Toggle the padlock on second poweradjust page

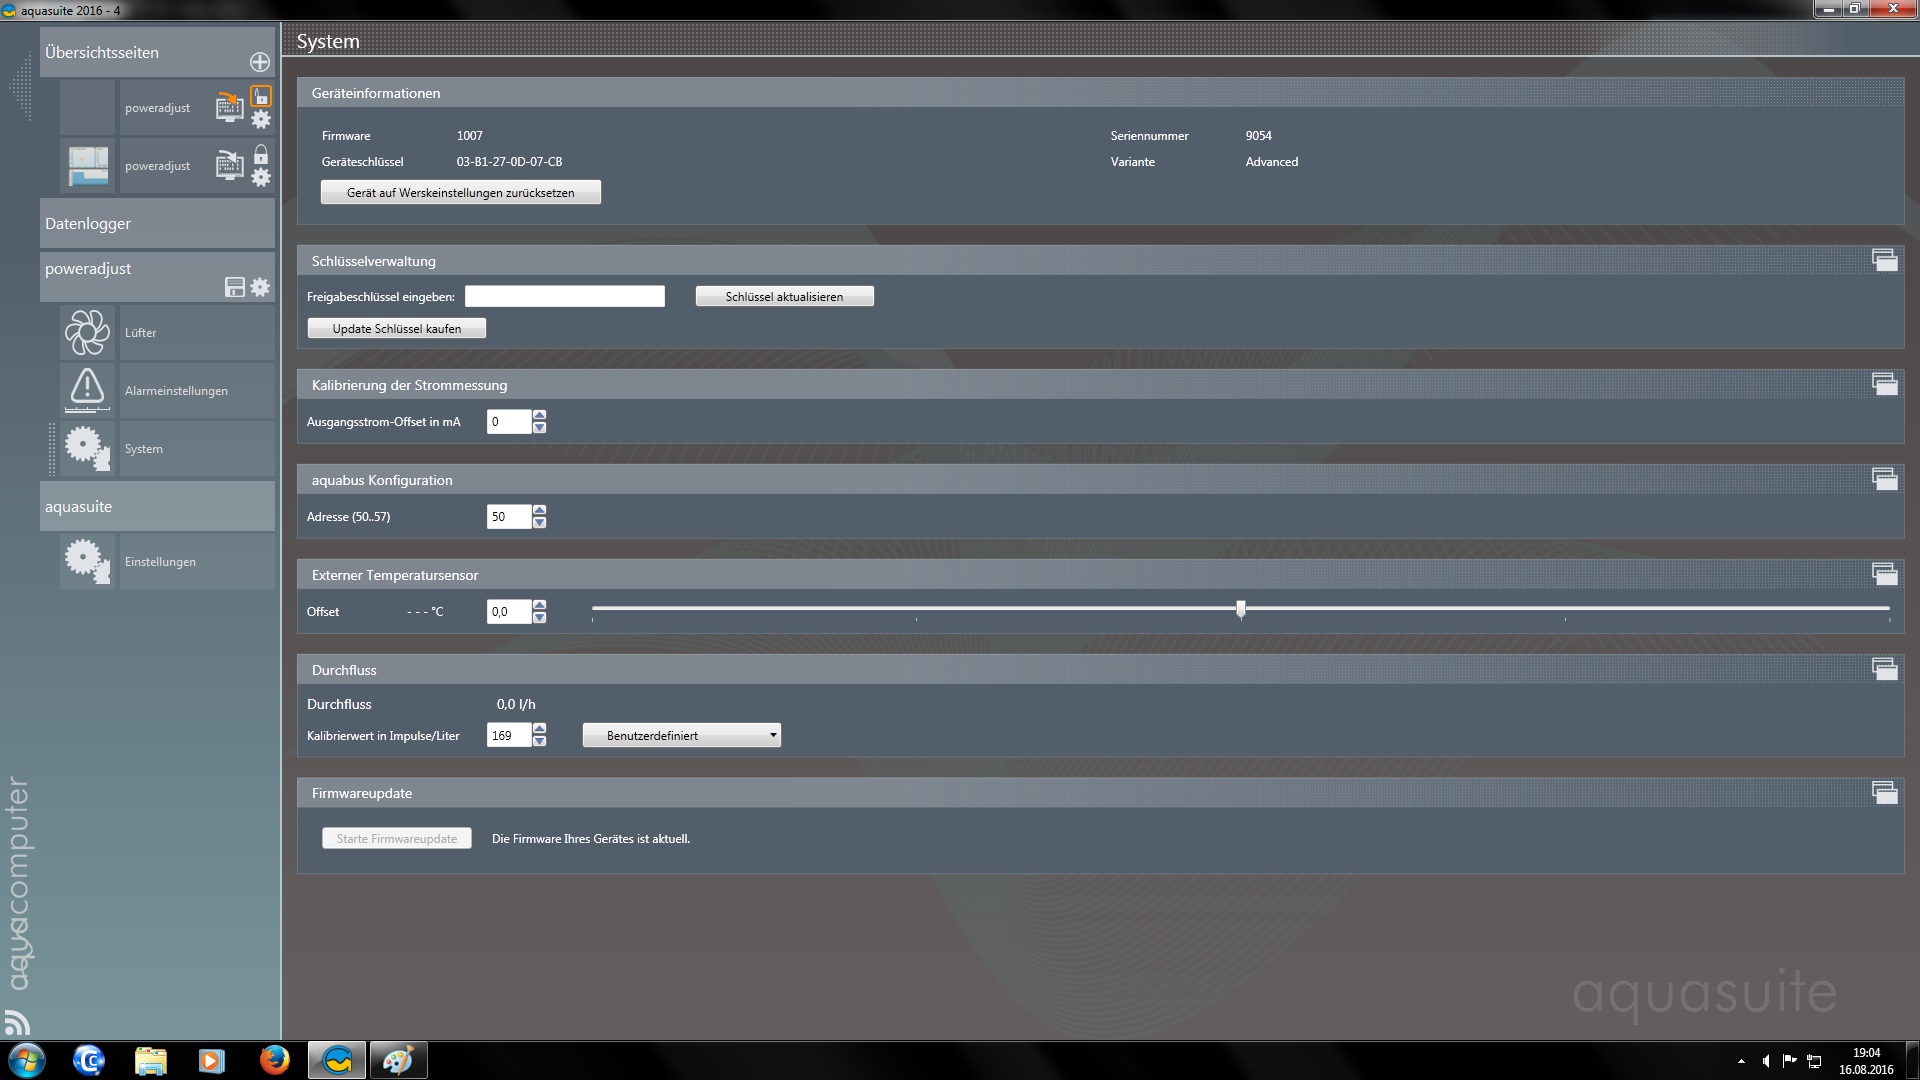click(x=261, y=155)
